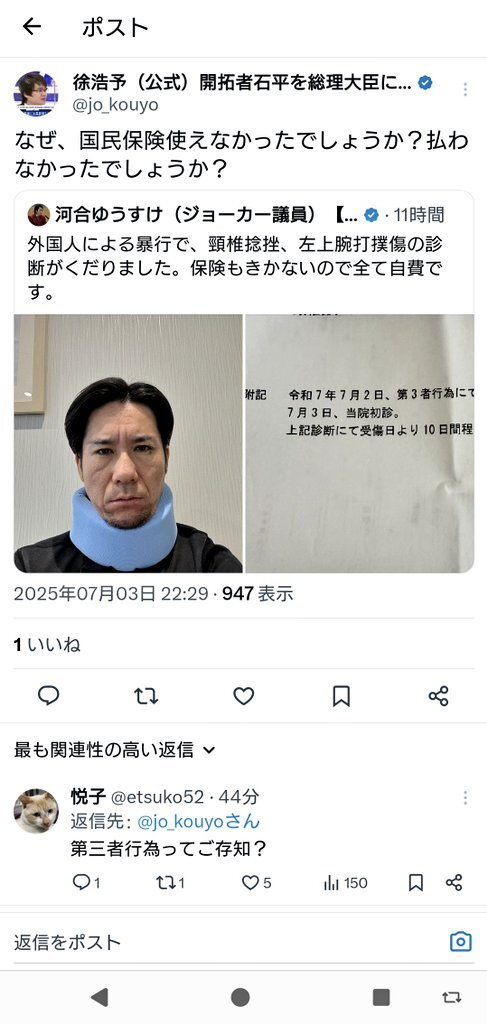
Task: Open more options on etsuko52's reply
Action: coord(465,797)
